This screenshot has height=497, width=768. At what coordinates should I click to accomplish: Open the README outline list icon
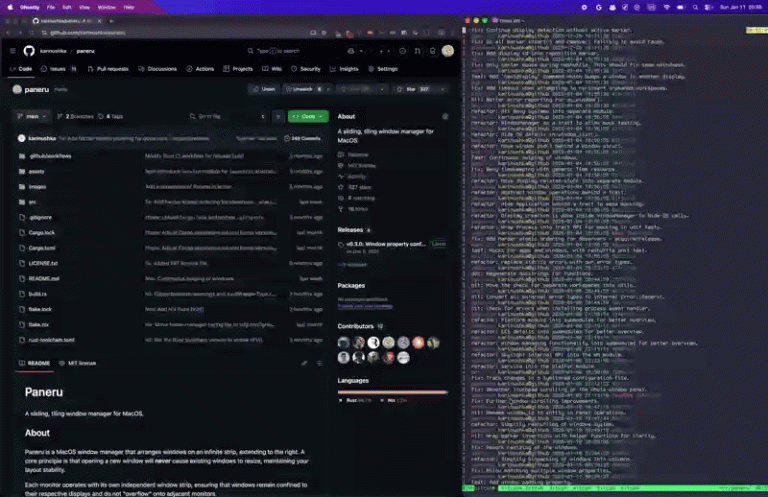(x=319, y=363)
